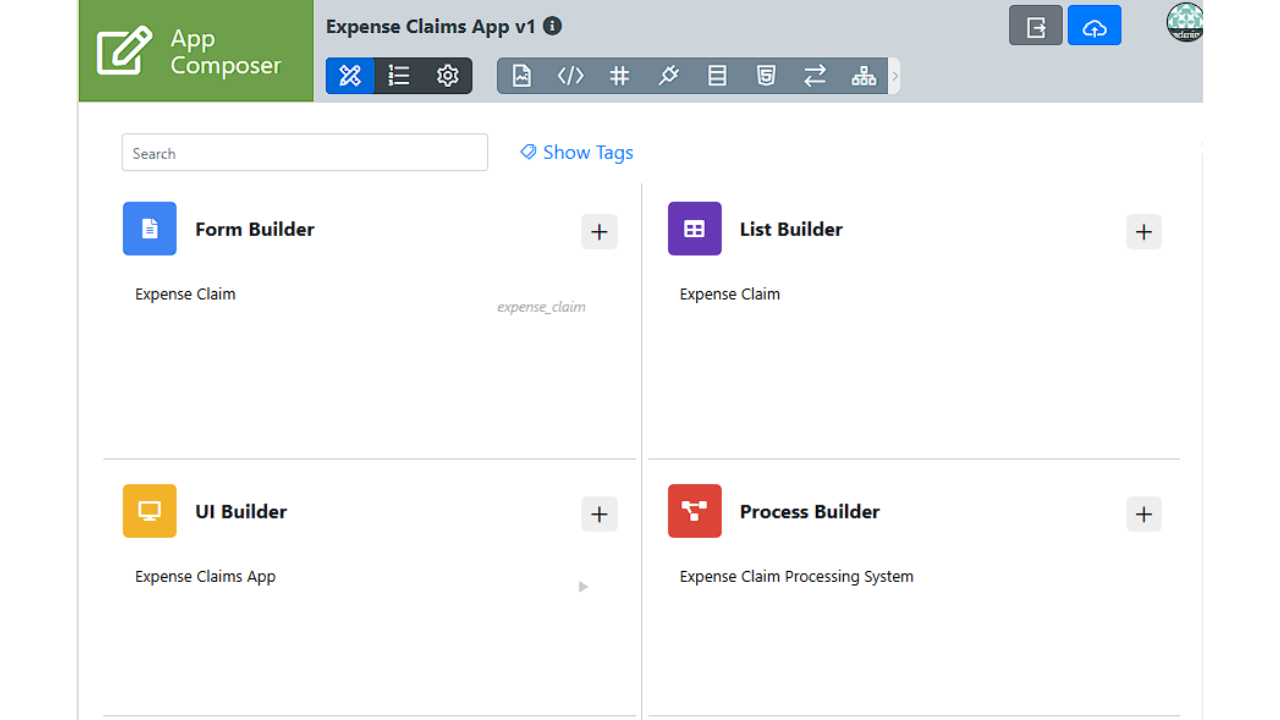Click the hash symbol toolbar icon
Viewport: 1280px width, 720px height.
(619, 76)
